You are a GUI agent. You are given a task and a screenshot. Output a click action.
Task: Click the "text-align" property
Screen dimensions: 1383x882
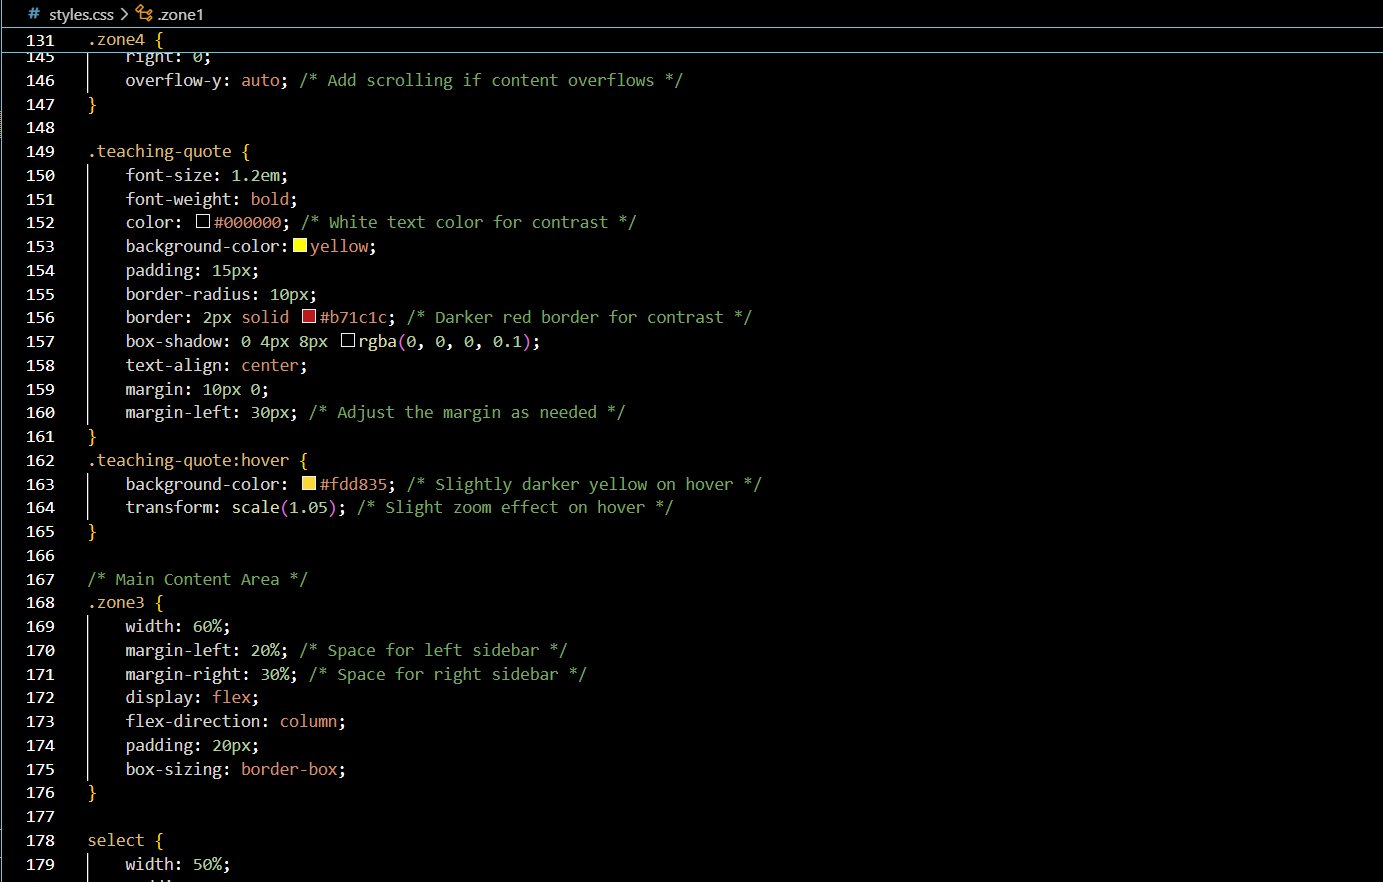(x=174, y=365)
